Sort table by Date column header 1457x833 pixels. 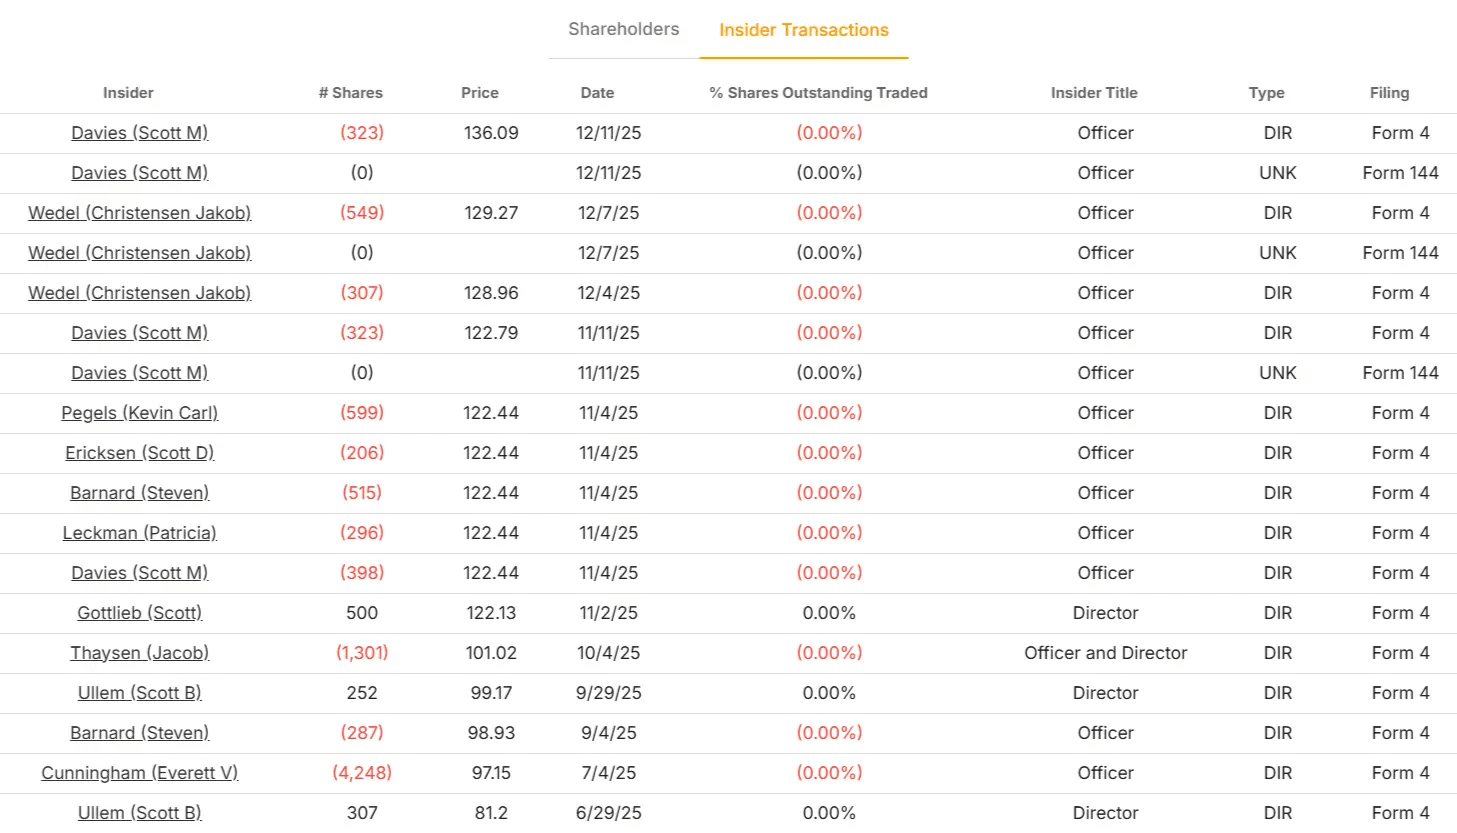coord(597,93)
